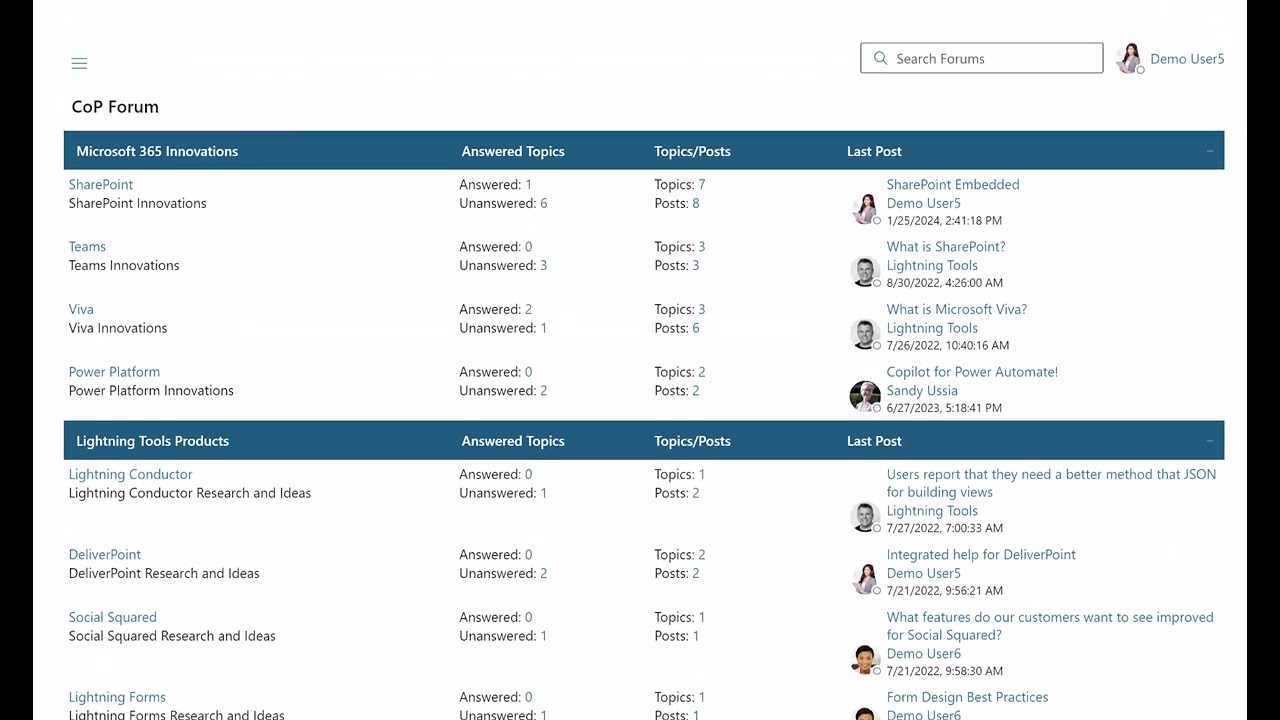Click the timestamp 6/27/2023, 5:18:41 PM

pos(944,408)
